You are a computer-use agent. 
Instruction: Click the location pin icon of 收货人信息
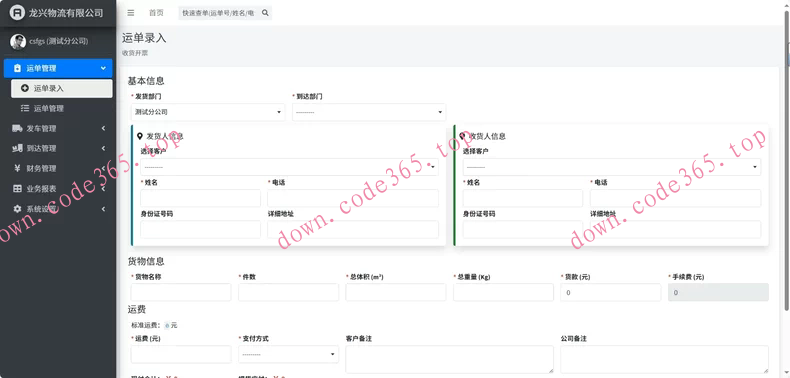click(x=463, y=136)
